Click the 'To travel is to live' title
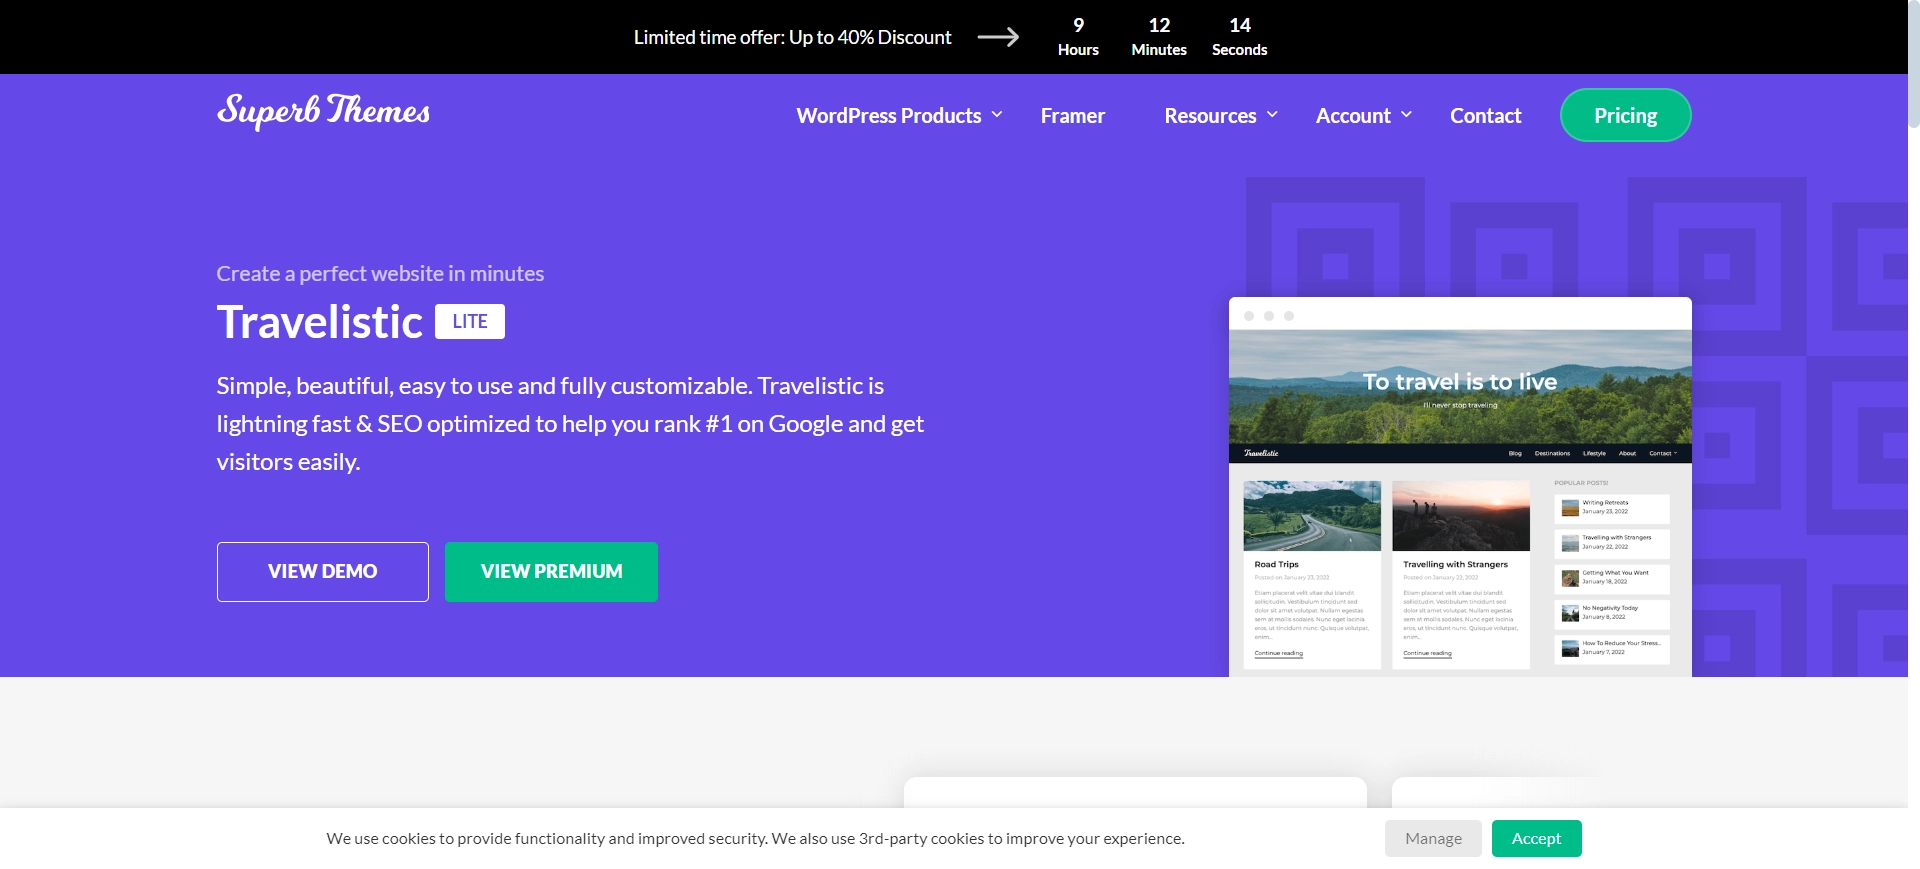 pos(1460,382)
